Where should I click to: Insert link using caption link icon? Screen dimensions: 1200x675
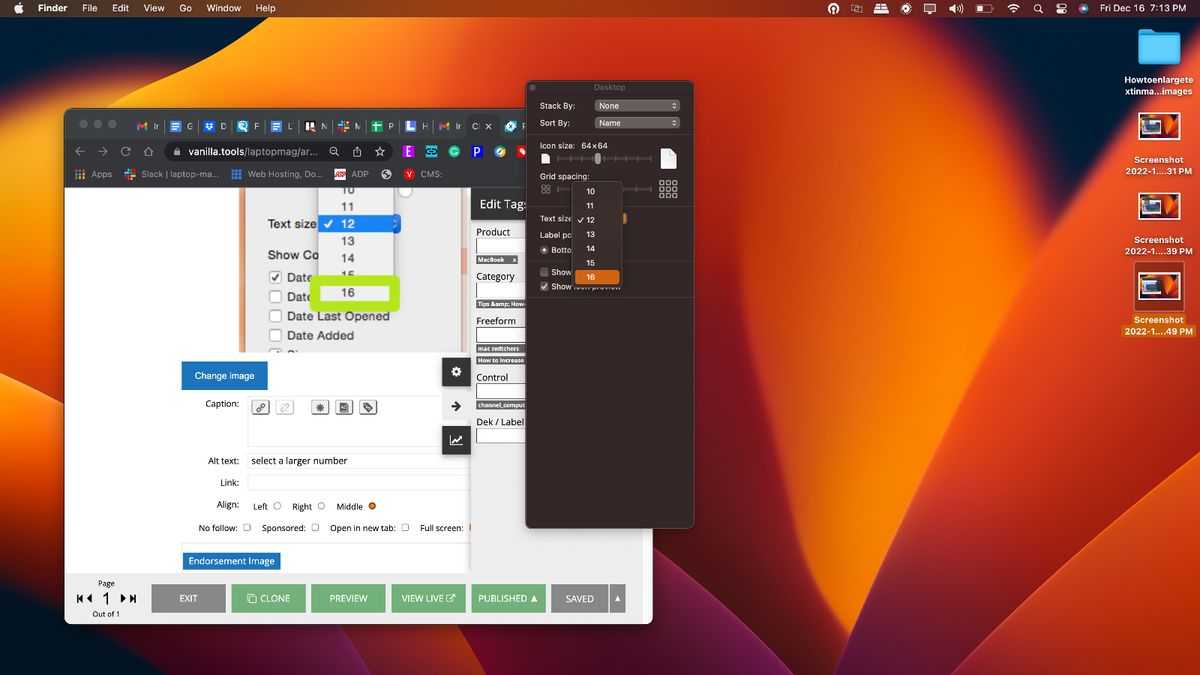point(260,407)
